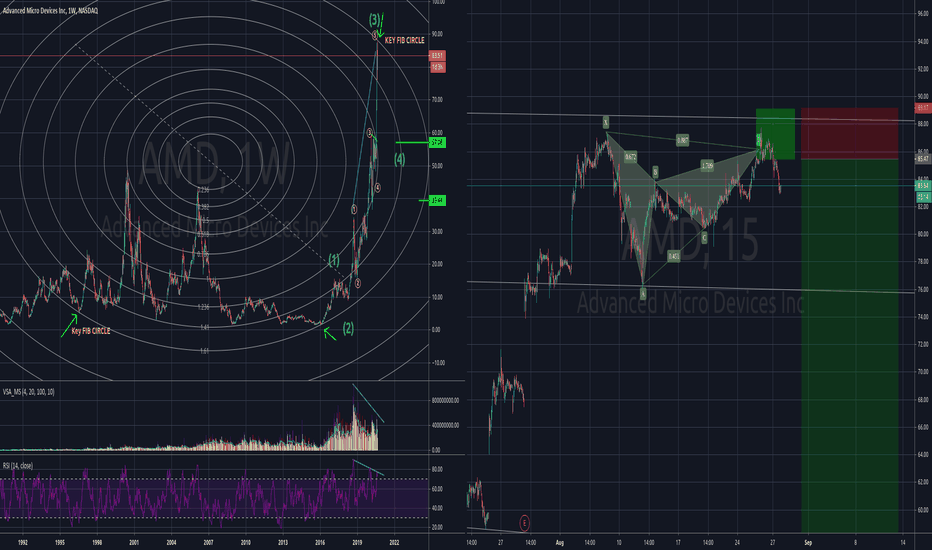Click the 2007 label on weekly time axis
Screen dimensions: 932x550
pos(208,542)
